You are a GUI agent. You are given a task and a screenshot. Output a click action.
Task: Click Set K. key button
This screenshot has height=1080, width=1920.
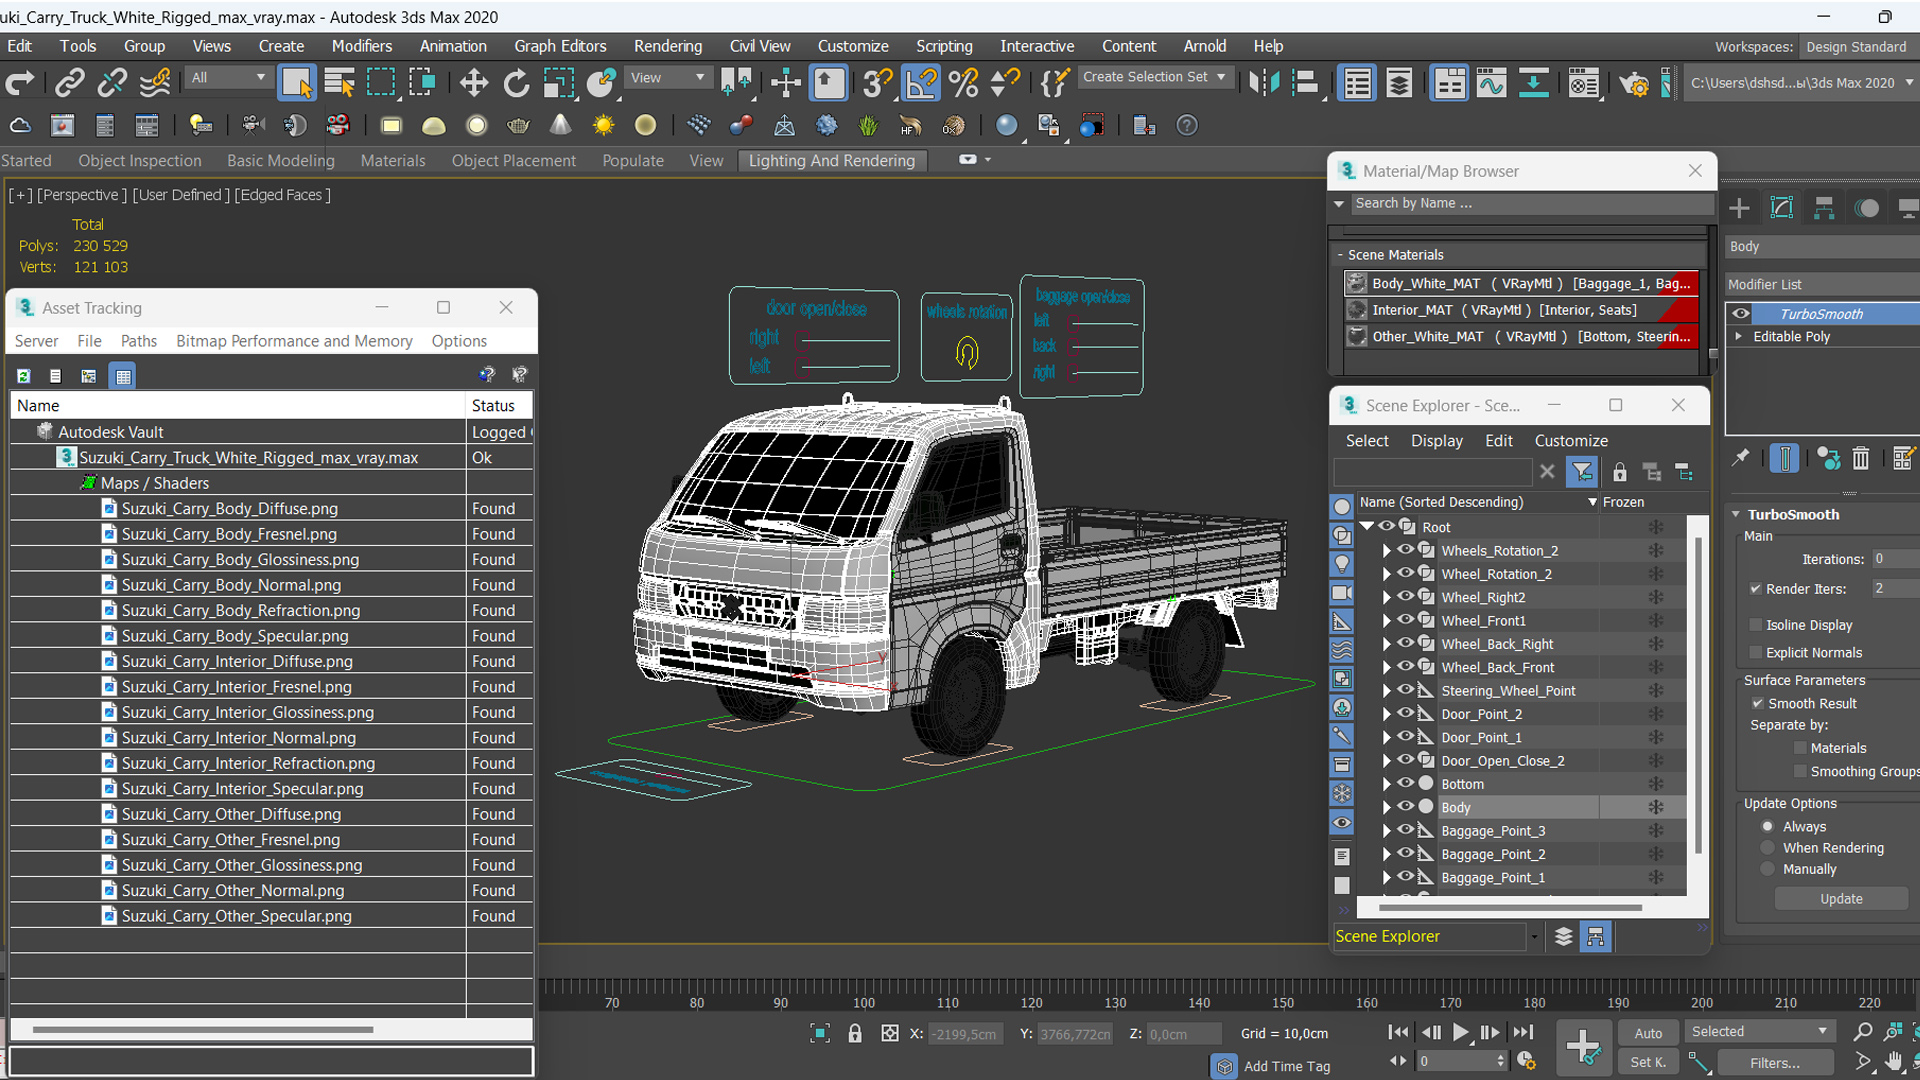tap(1648, 1062)
